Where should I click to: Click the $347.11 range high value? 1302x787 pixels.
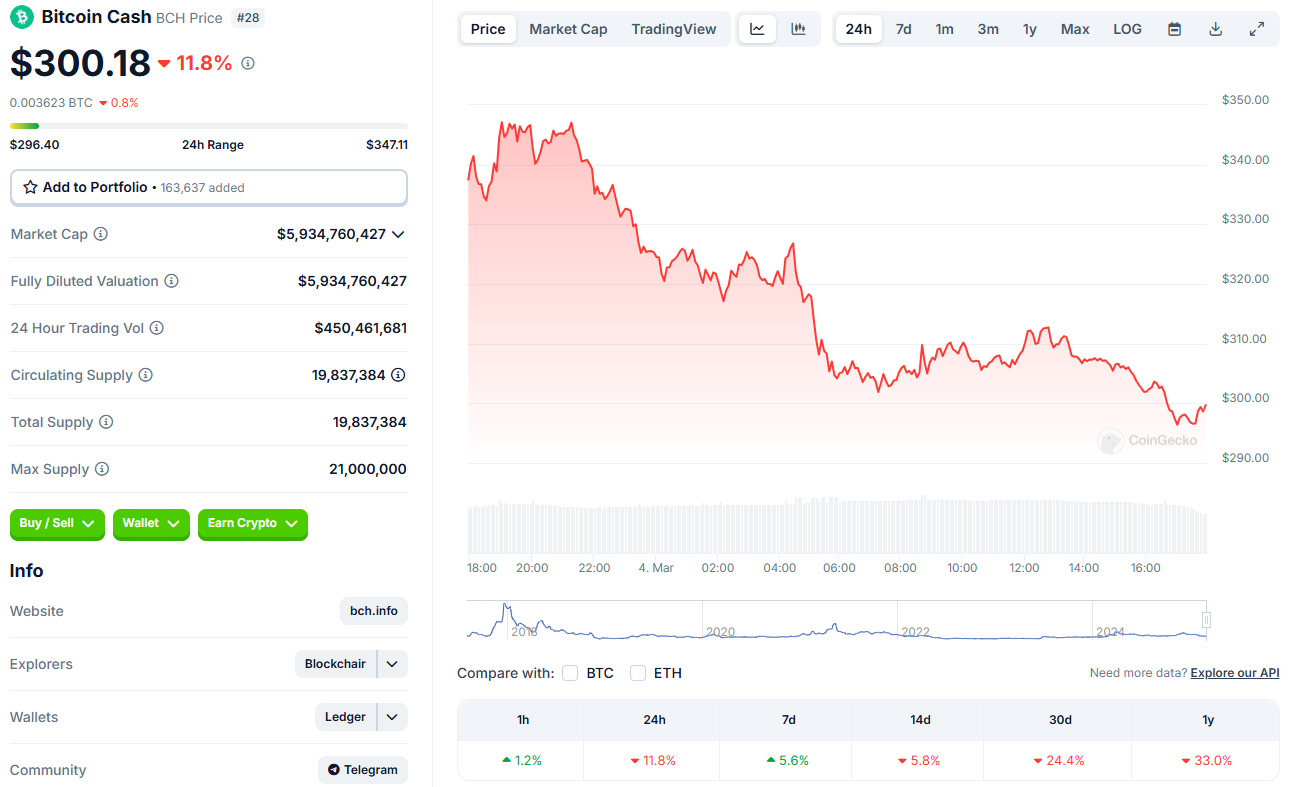(x=387, y=145)
